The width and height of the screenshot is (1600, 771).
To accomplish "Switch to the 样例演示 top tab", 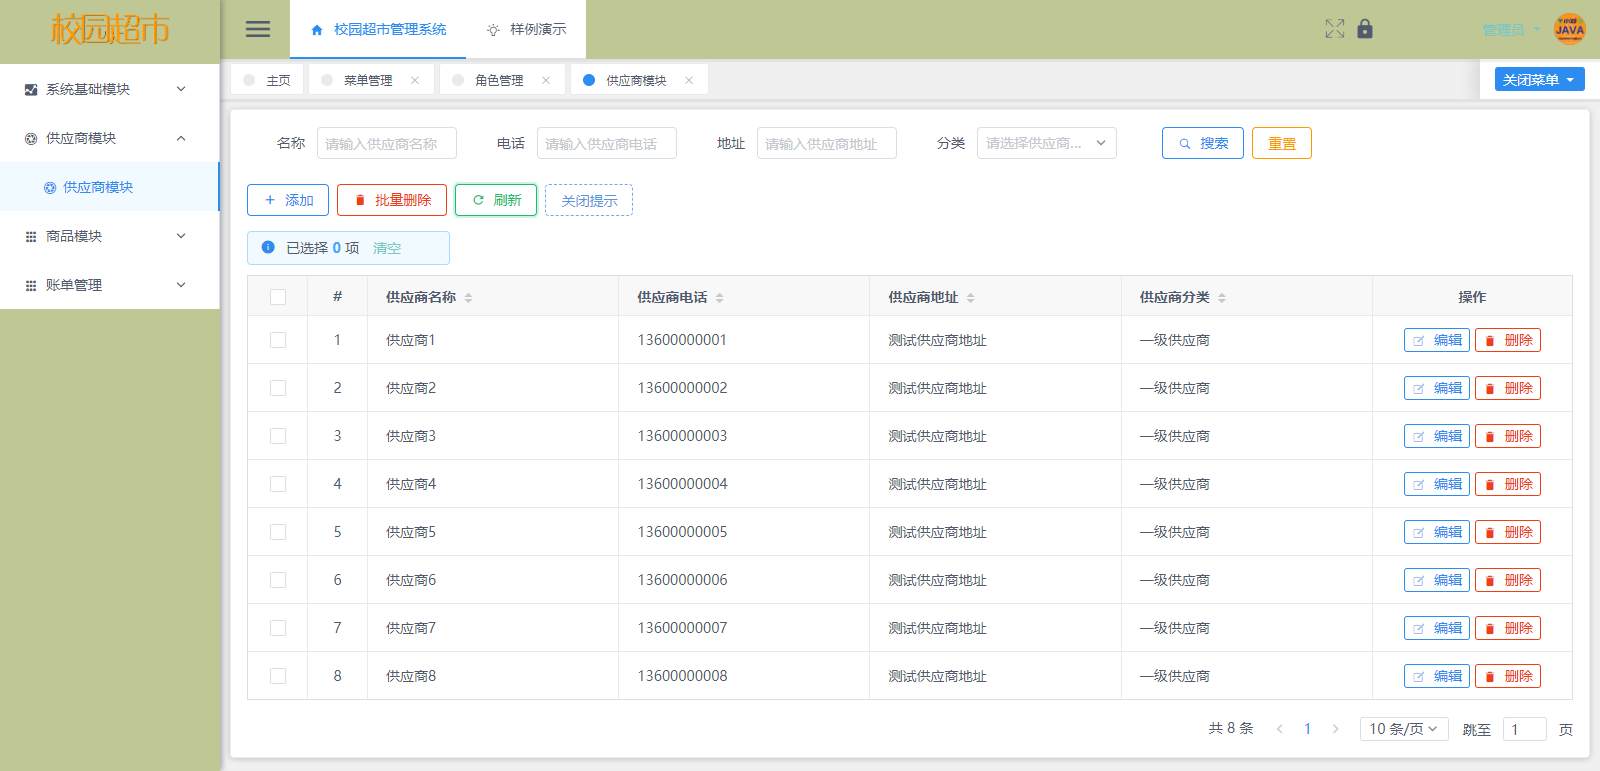I will pos(527,29).
